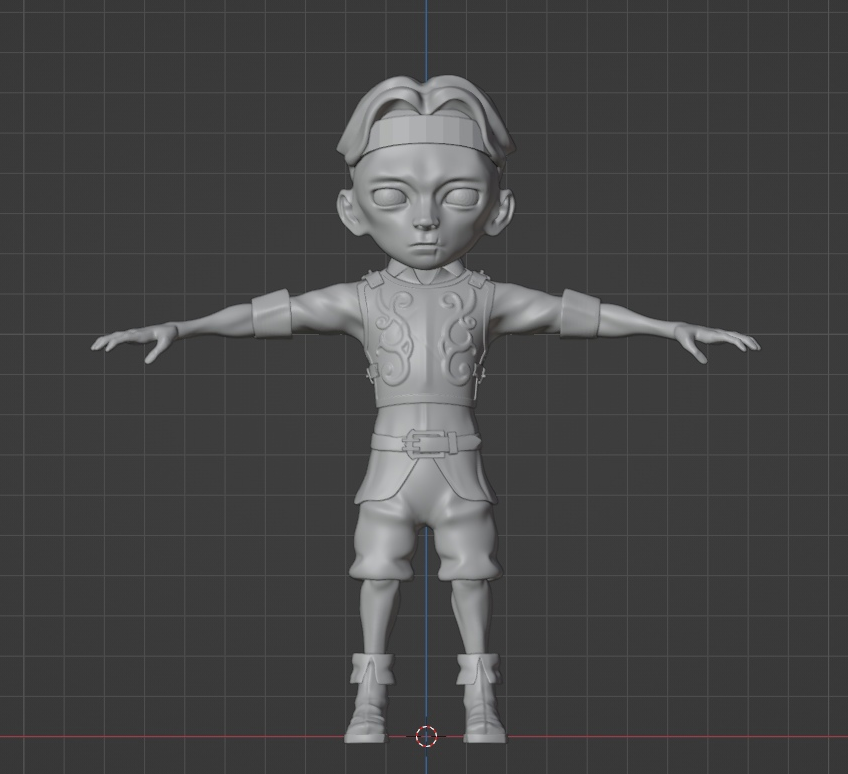Click the character's nose
Image resolution: width=848 pixels, height=774 pixels.
[x=425, y=220]
